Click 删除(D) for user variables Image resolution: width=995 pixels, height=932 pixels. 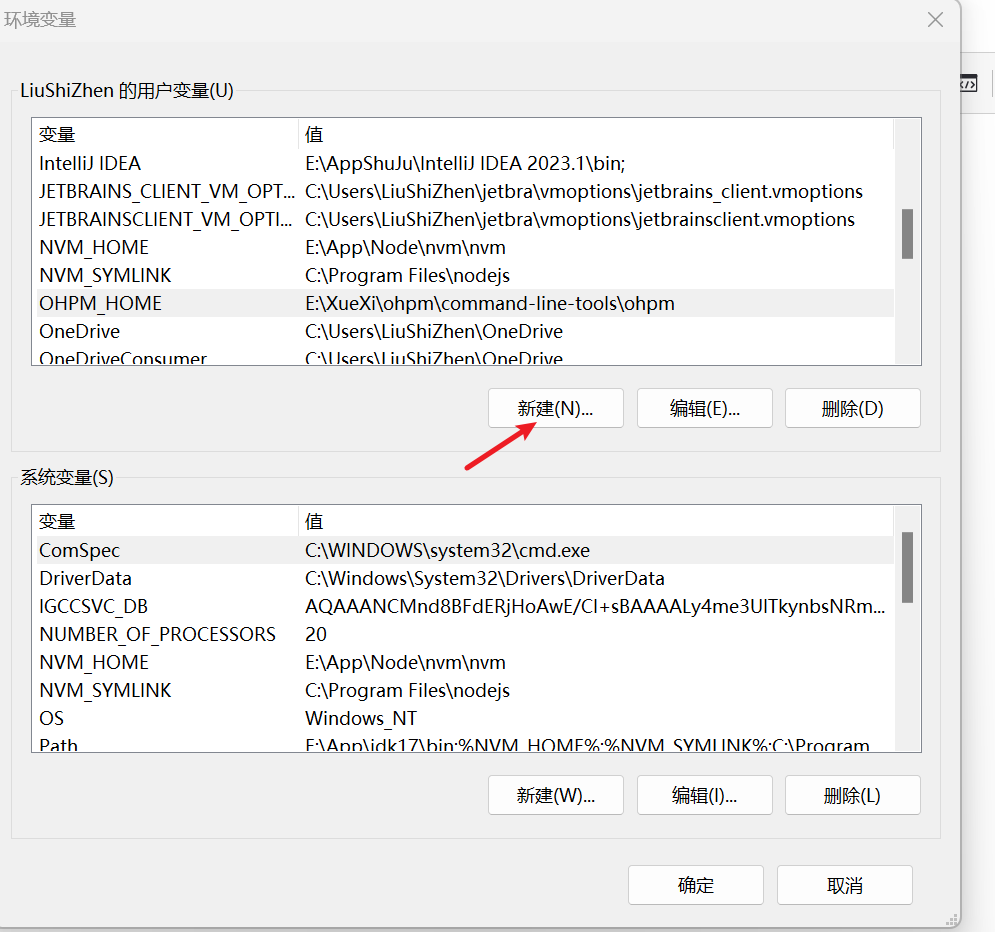(x=852, y=408)
